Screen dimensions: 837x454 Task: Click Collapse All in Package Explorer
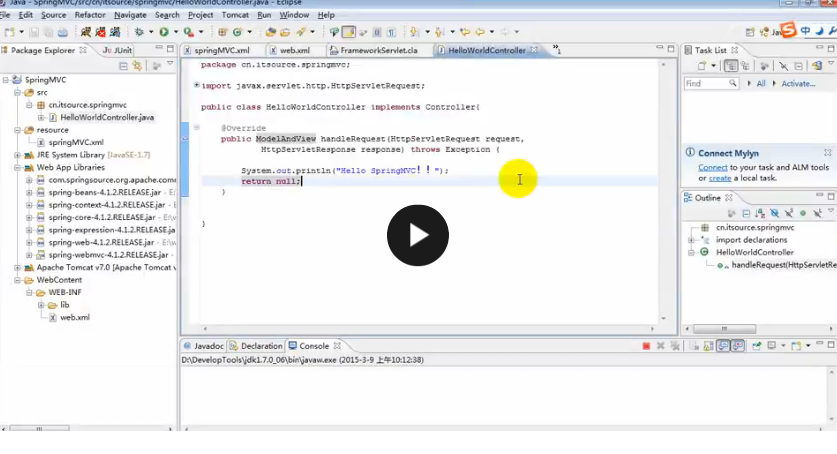(123, 66)
